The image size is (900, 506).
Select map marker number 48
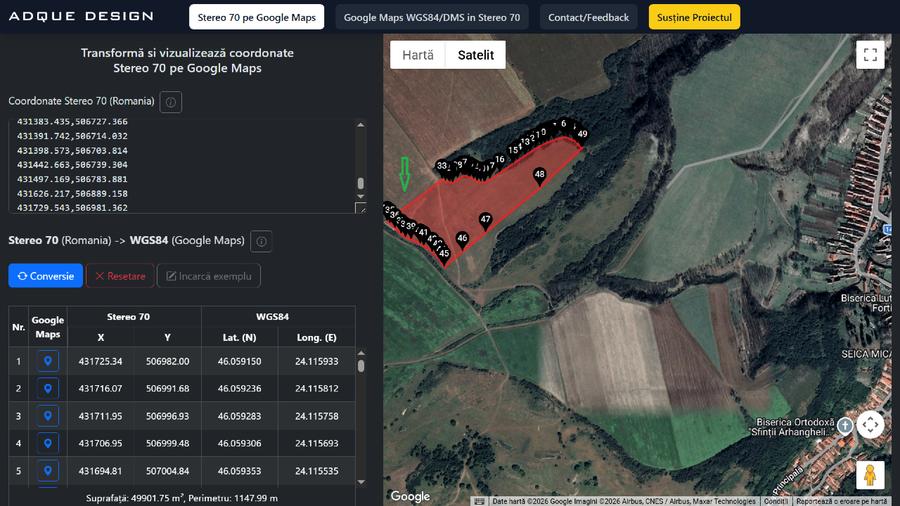(x=540, y=175)
